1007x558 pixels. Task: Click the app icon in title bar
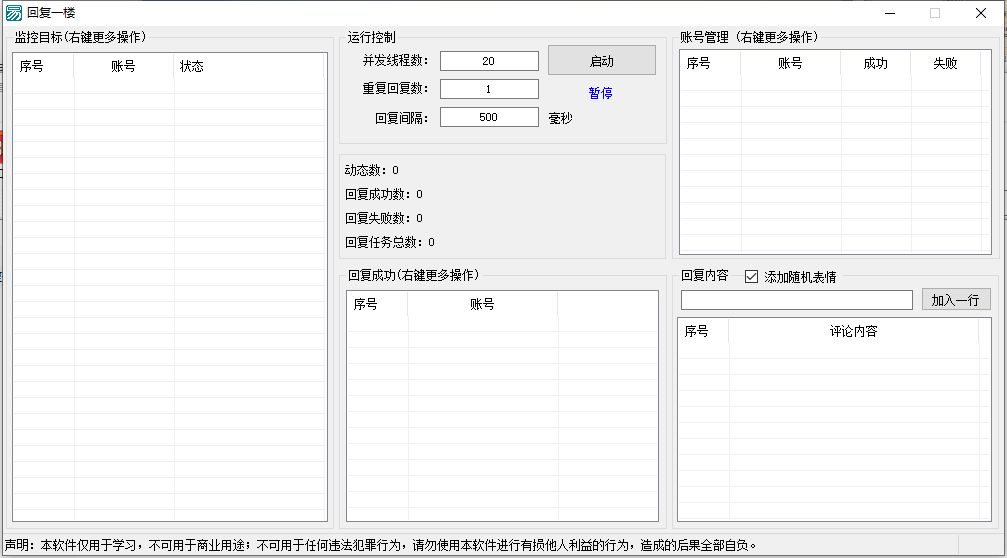coord(14,13)
